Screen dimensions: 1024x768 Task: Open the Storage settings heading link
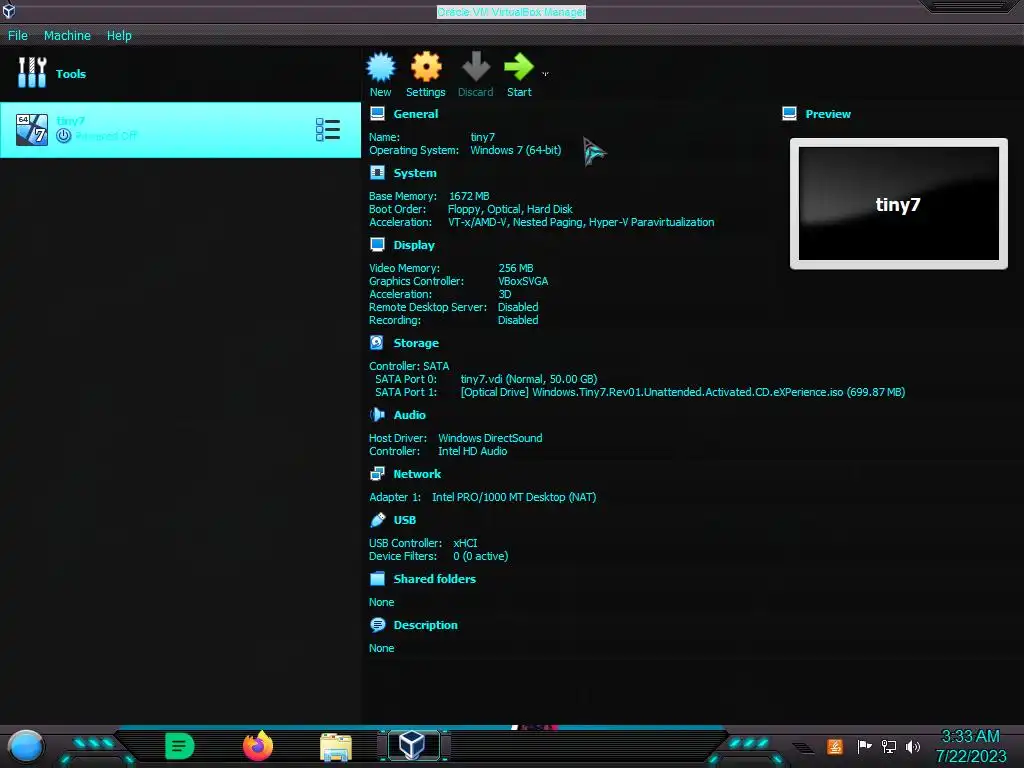tap(416, 343)
